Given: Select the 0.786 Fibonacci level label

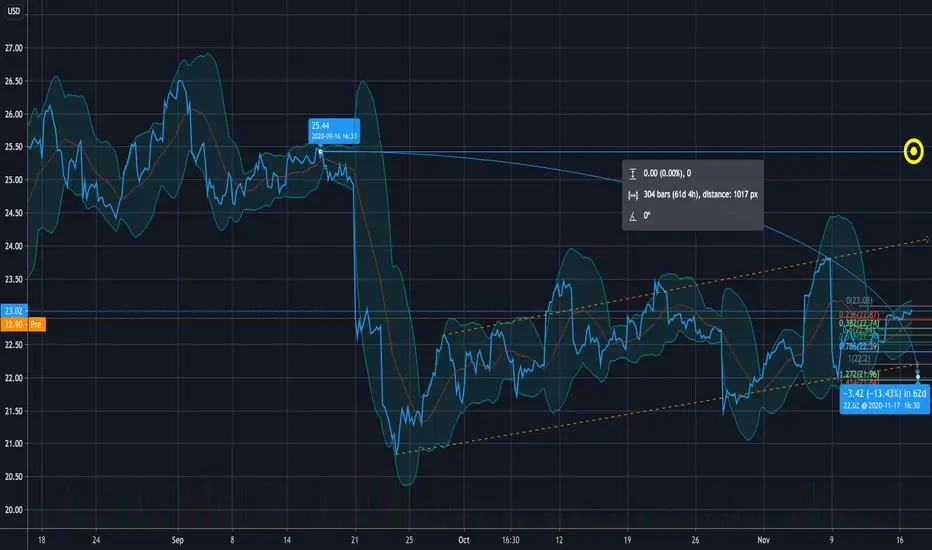Looking at the screenshot, I should pyautogui.click(x=858, y=346).
